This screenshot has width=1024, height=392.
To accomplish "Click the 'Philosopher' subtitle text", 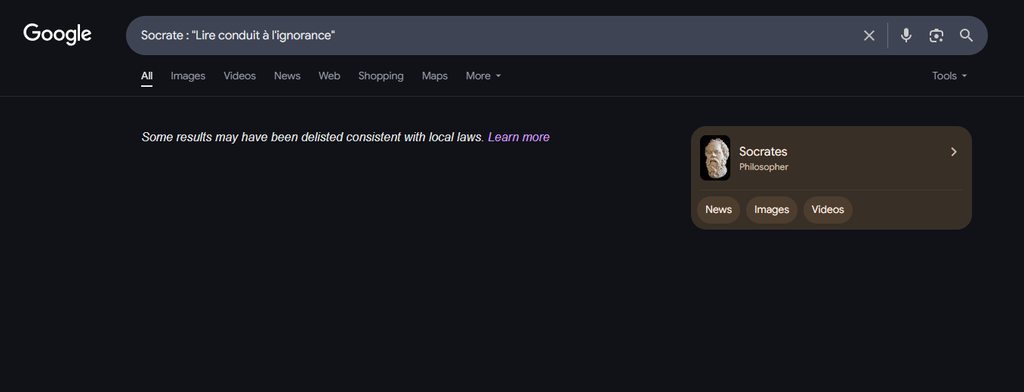I will (763, 167).
